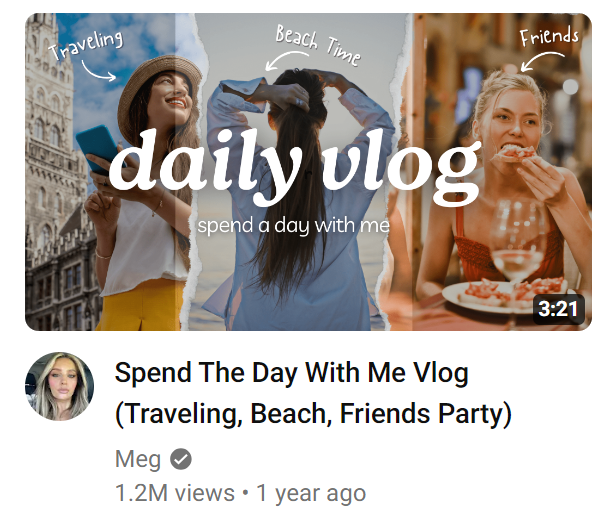Open Meg's channel avatar picture
Viewport: 615px width, 523px height.
point(59,386)
